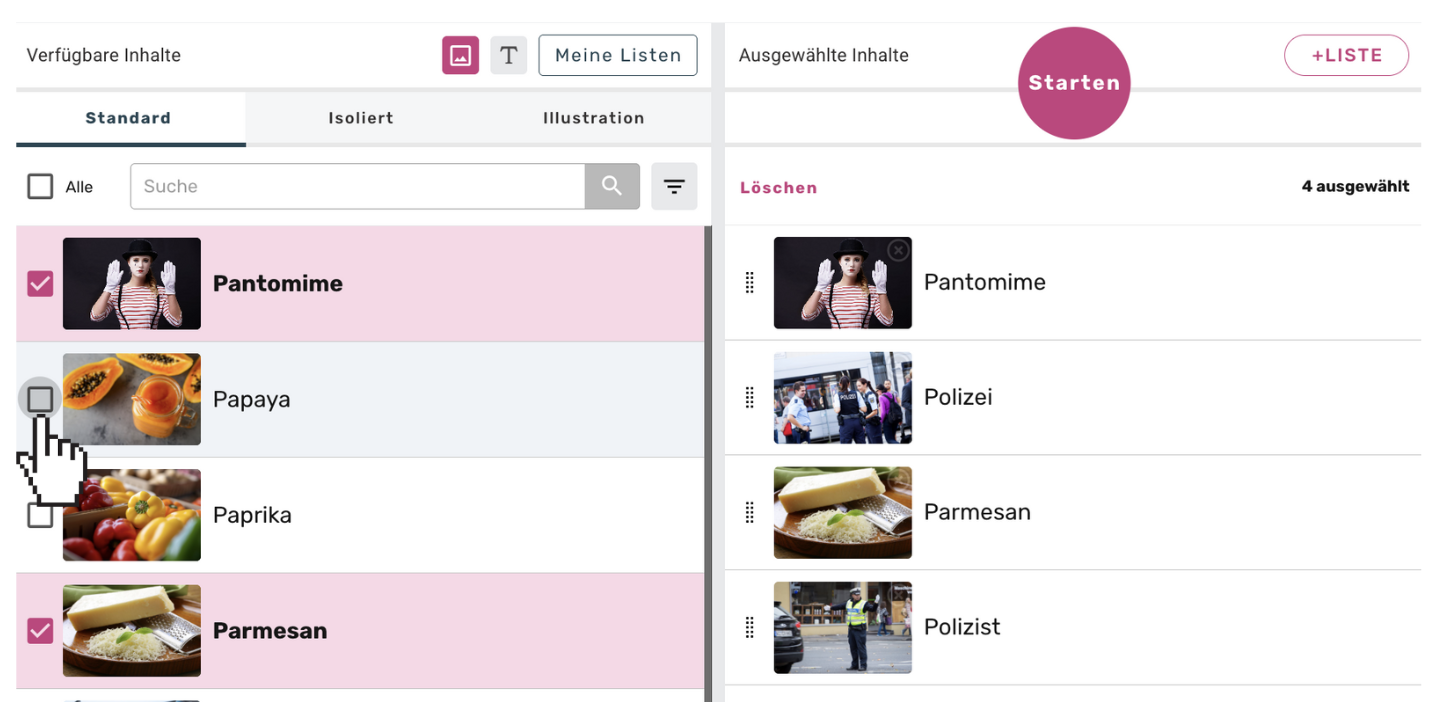Click the Polizei label in selected contents
1444x702 pixels.
tap(958, 397)
